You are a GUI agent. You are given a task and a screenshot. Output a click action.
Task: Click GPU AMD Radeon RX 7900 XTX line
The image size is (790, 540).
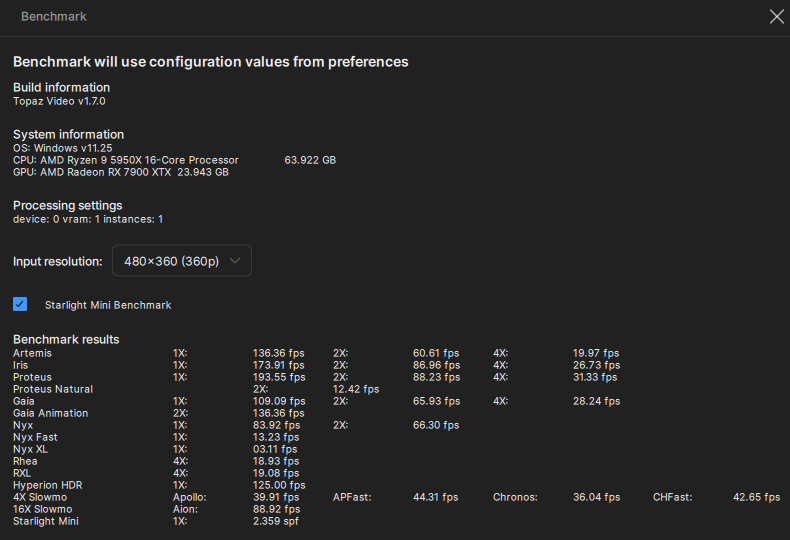tap(121, 172)
